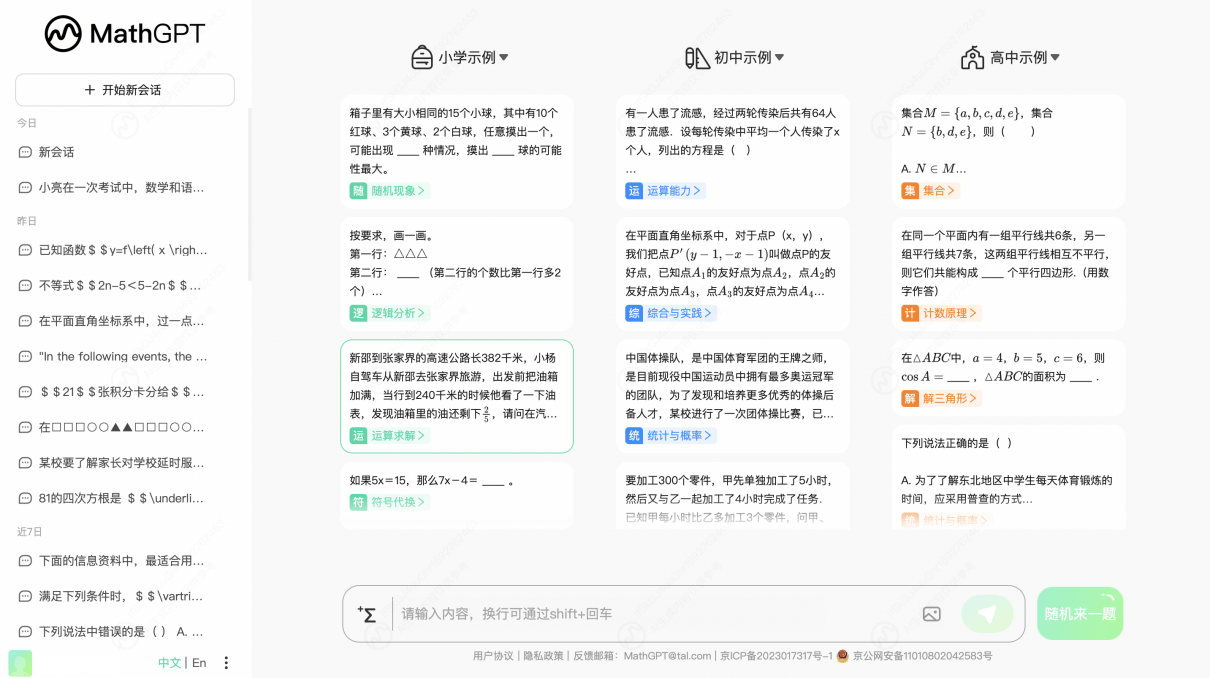Open the 初中示例 dropdown
1210x678 pixels.
(781, 57)
